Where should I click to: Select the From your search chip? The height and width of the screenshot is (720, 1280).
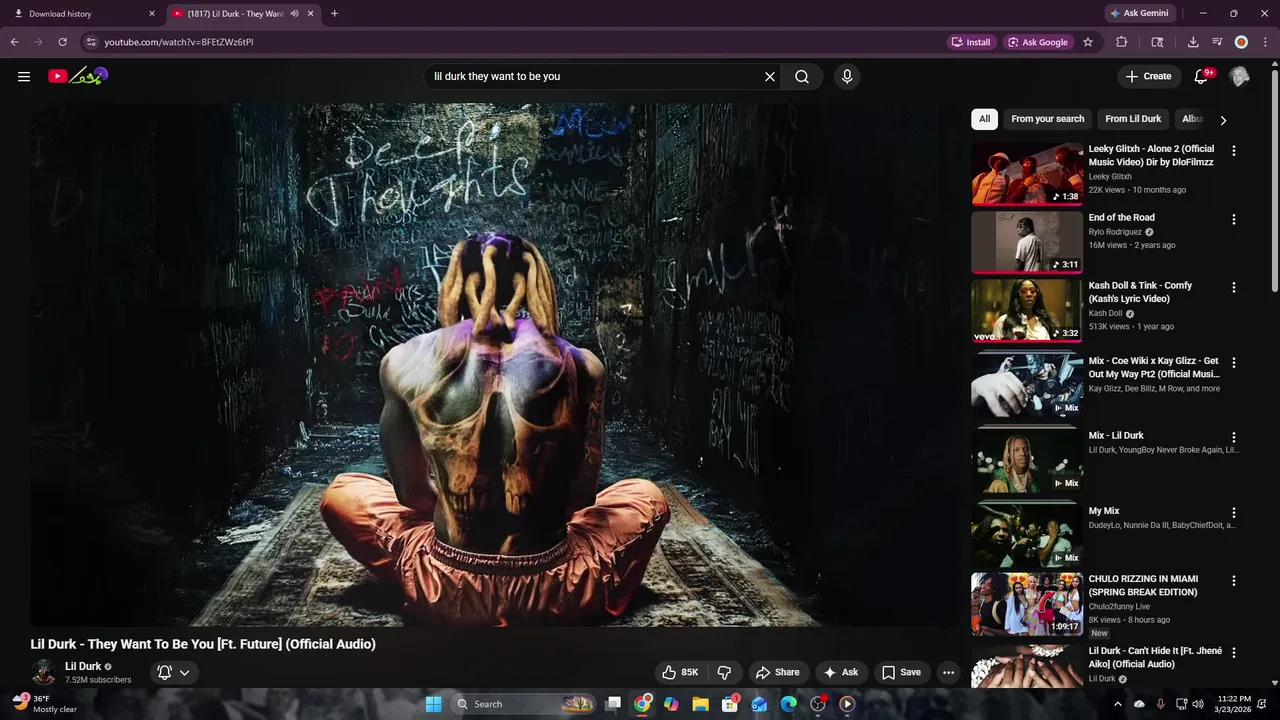1047,119
